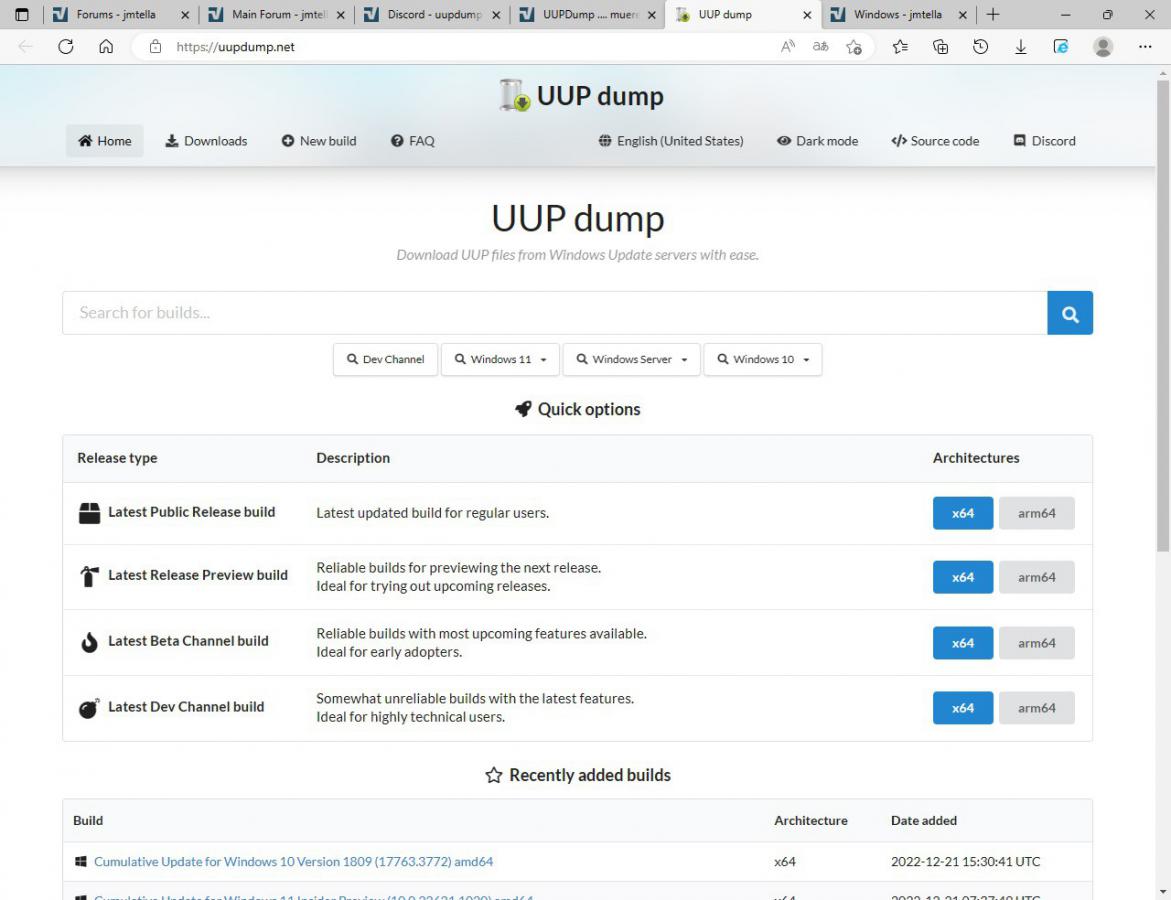Open the Downloads navigation item
This screenshot has height=900, width=1171.
206,141
